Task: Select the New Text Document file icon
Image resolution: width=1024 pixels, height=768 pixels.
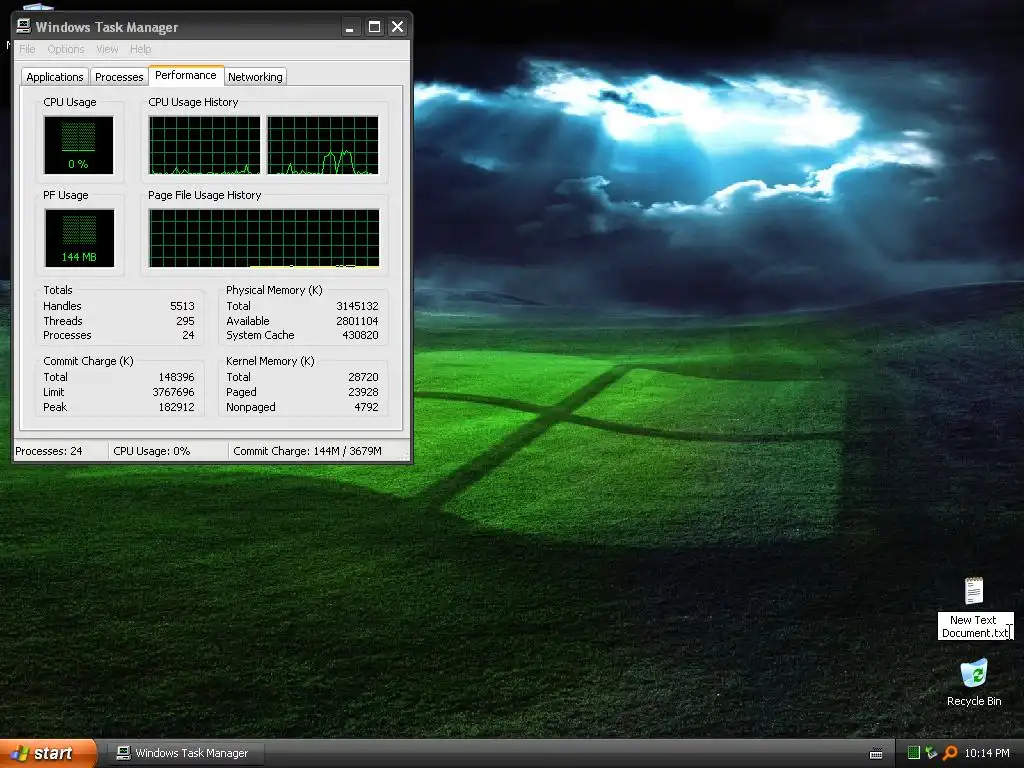Action: pyautogui.click(x=974, y=590)
